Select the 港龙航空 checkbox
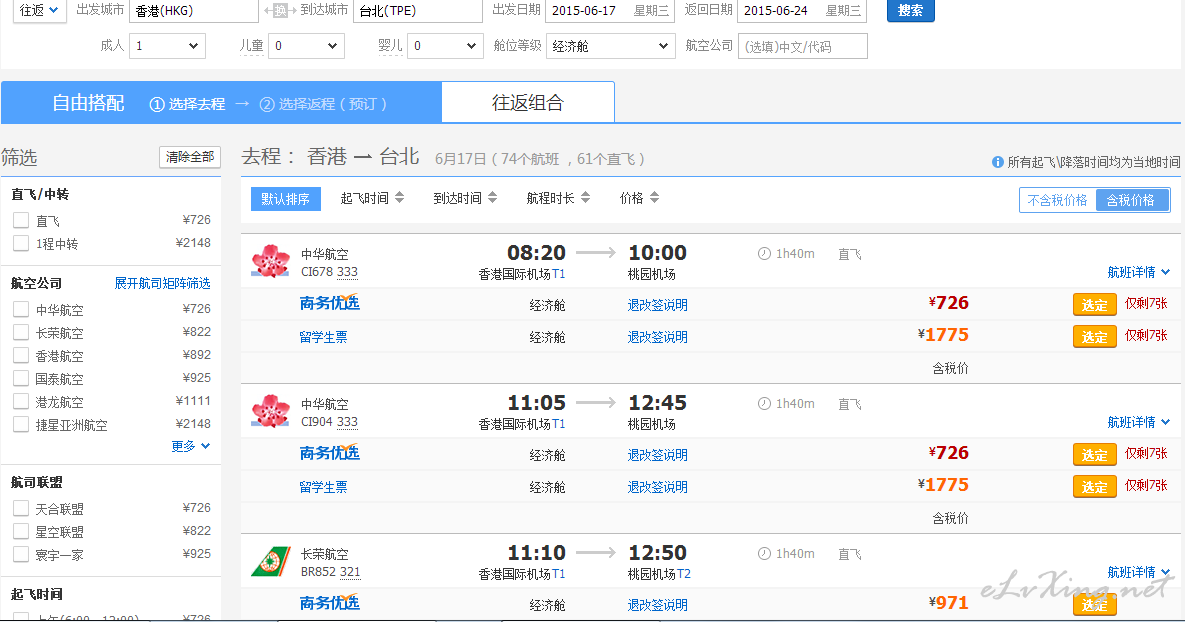Screen dimensions: 1185x622 (21, 401)
